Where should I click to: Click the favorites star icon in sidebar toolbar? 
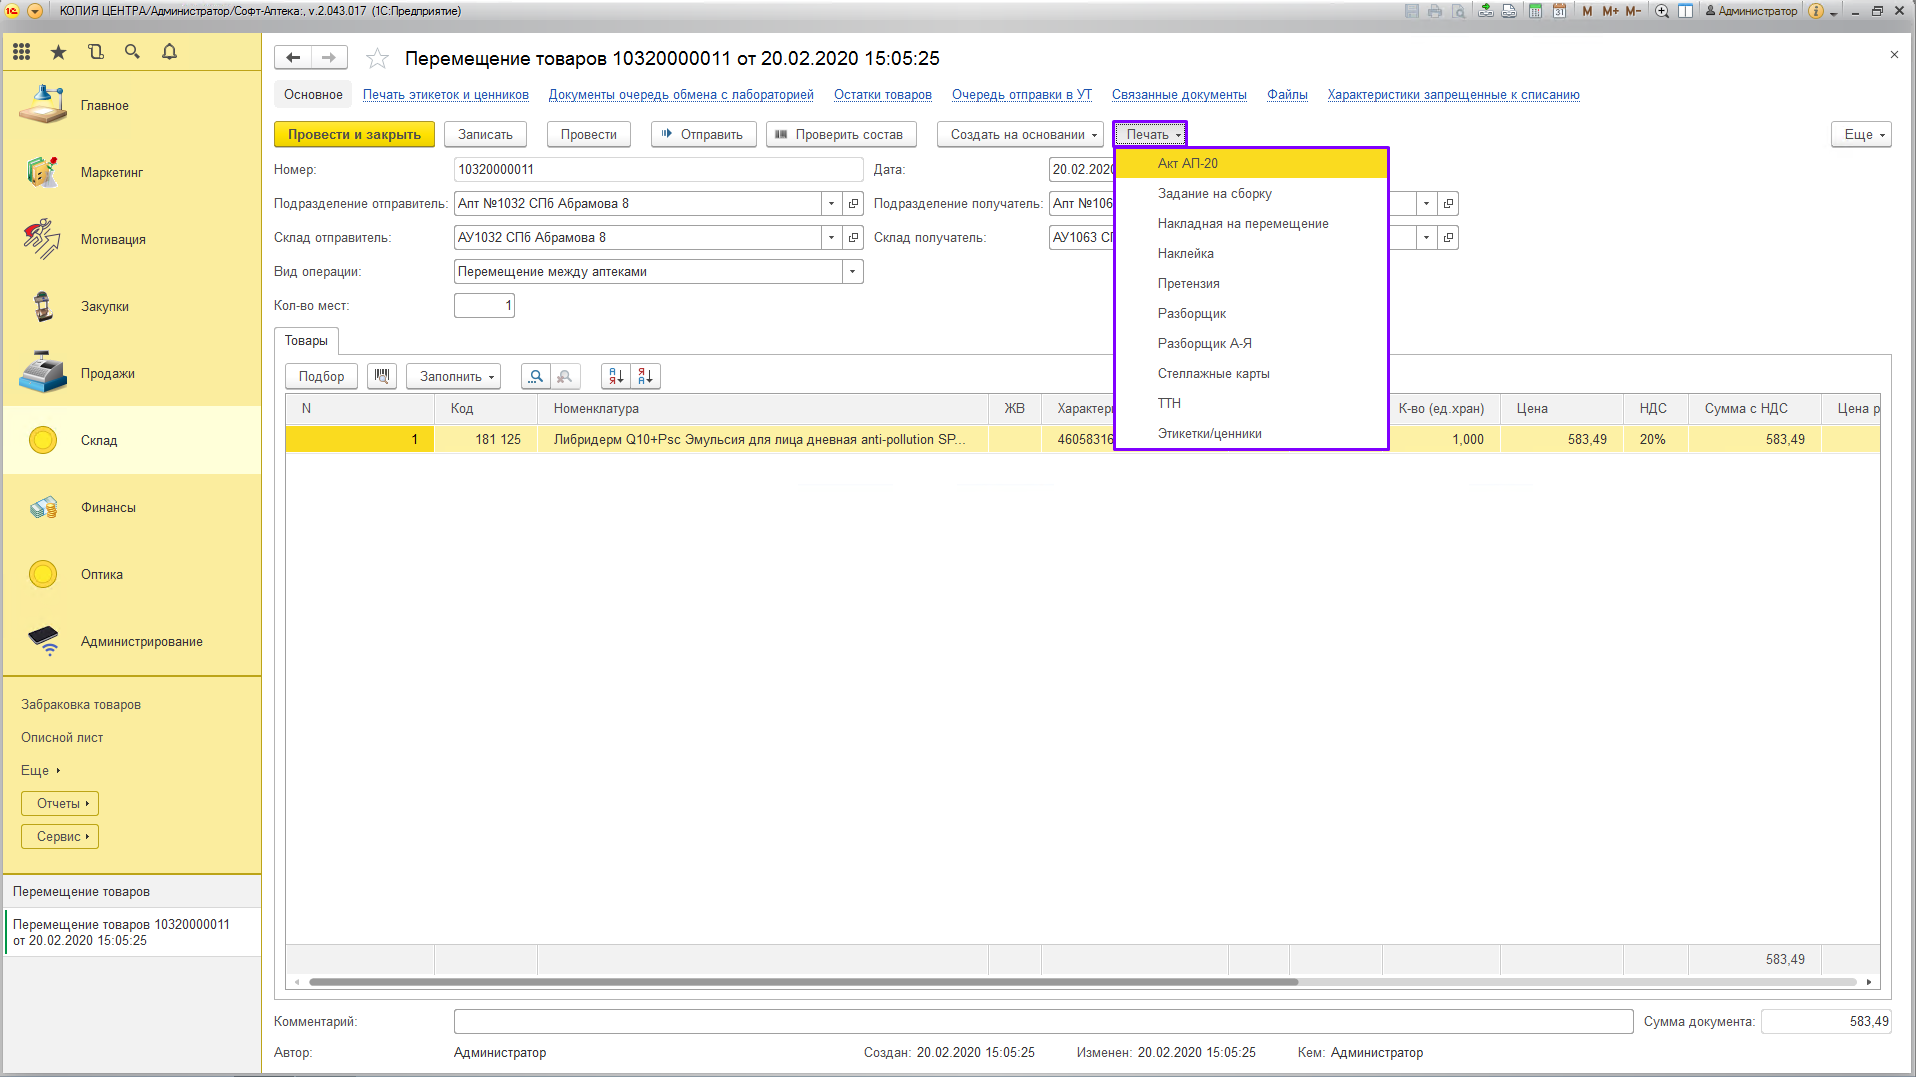point(59,52)
